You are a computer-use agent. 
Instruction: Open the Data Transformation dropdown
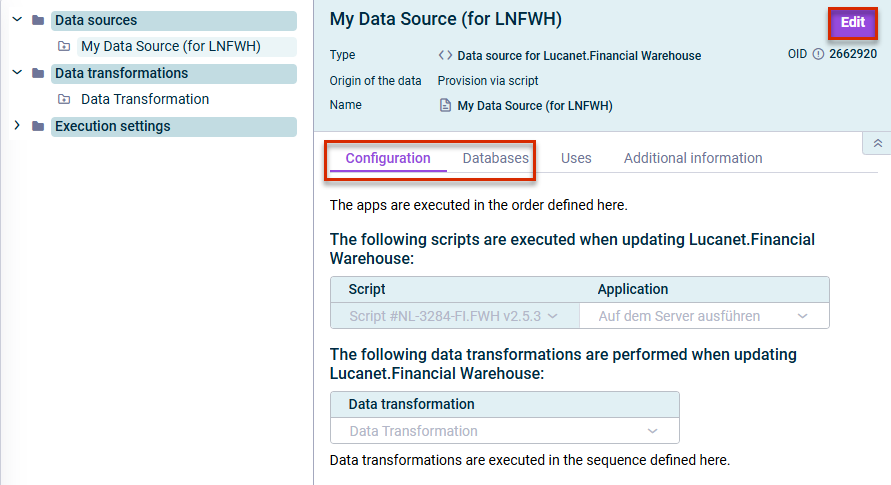(505, 430)
